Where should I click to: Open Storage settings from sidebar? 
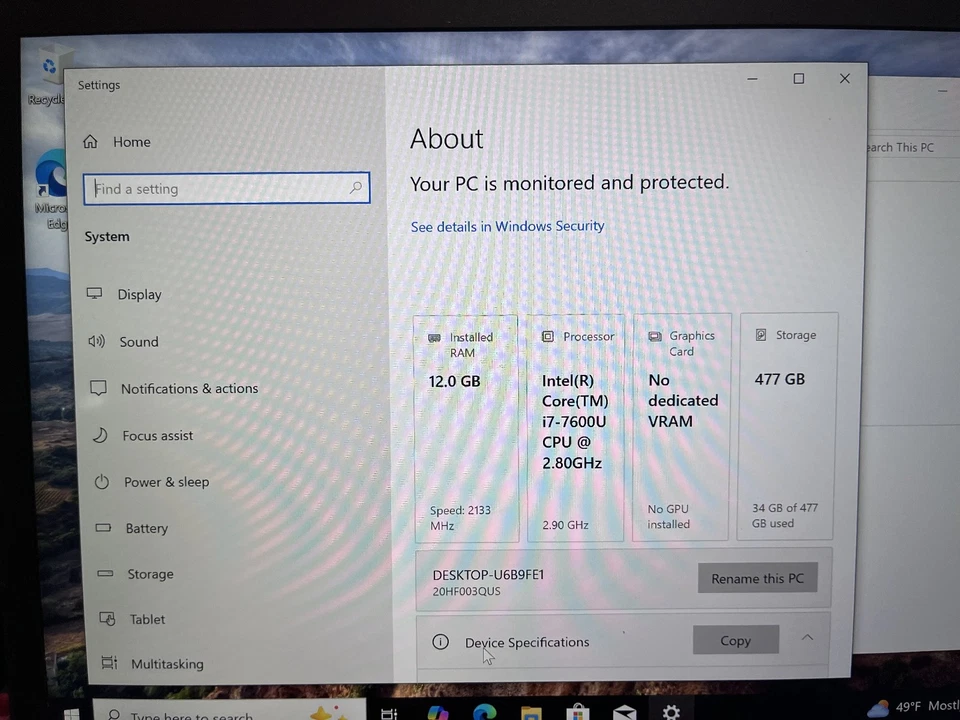150,573
